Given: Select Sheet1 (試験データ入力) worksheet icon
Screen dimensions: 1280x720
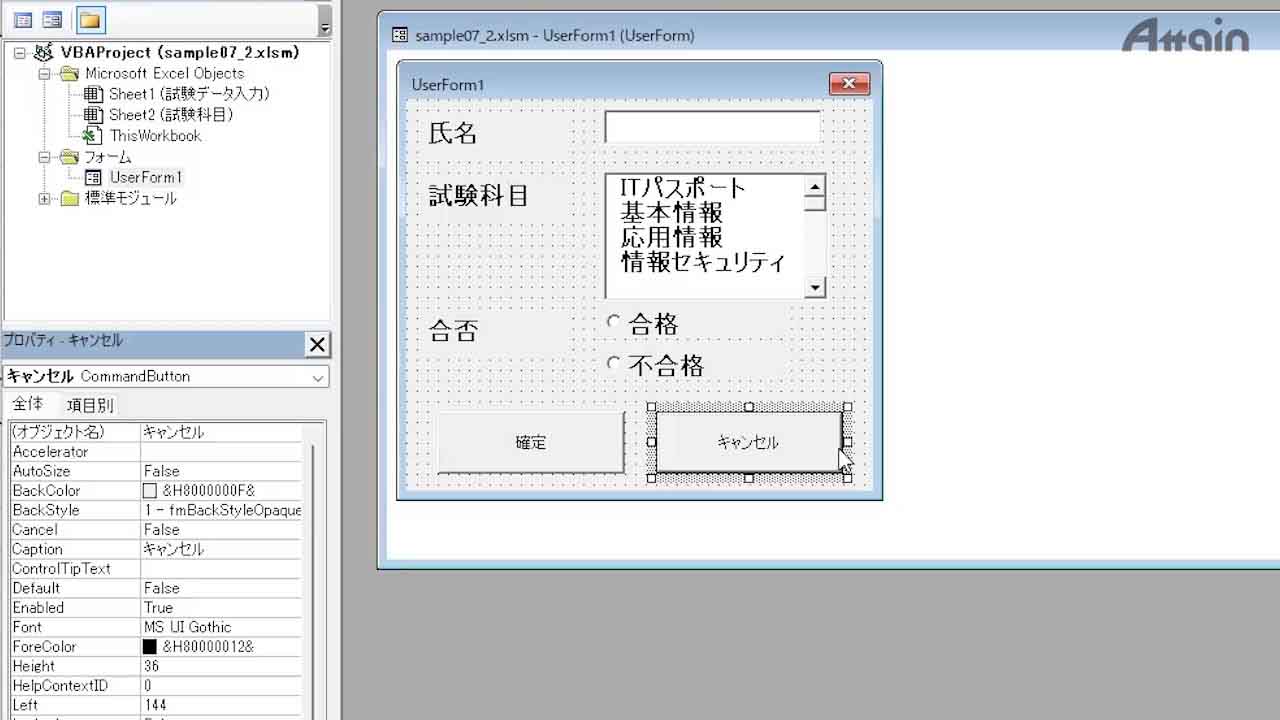Looking at the screenshot, I should [x=93, y=94].
